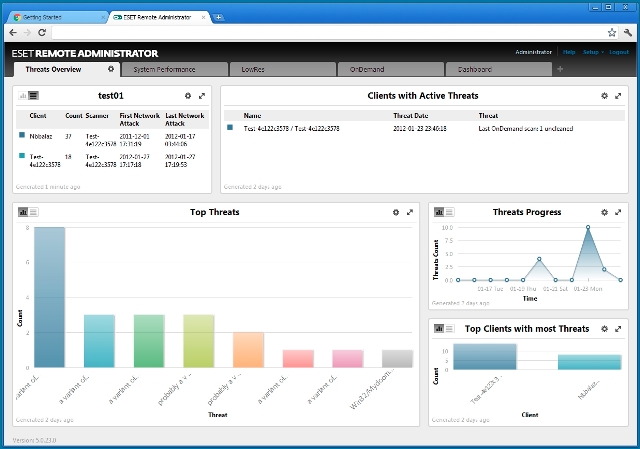Screen dimensions: 640x449
Task: Click 'Last OnDemand scan: 1 uncleaned' text
Action: 526,128
